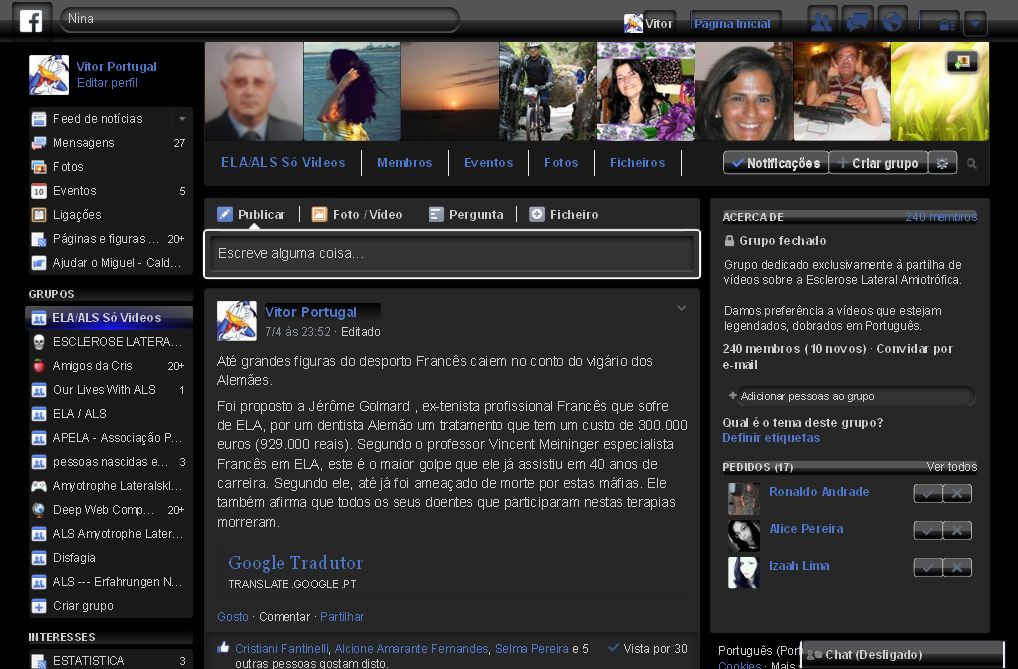Approve Ronaldo Andrade request checkmark
The image size is (1018, 669).
click(x=928, y=494)
